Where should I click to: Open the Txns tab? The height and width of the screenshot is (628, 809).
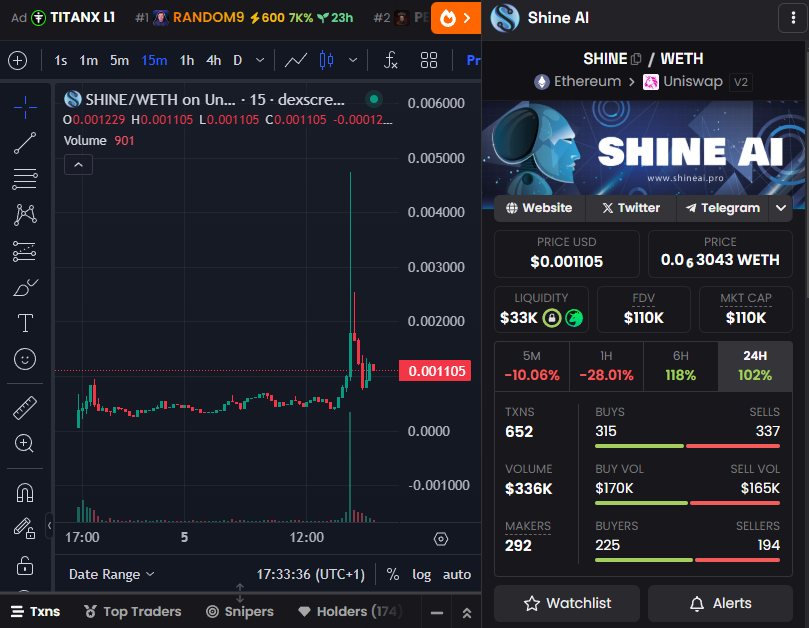[35, 611]
